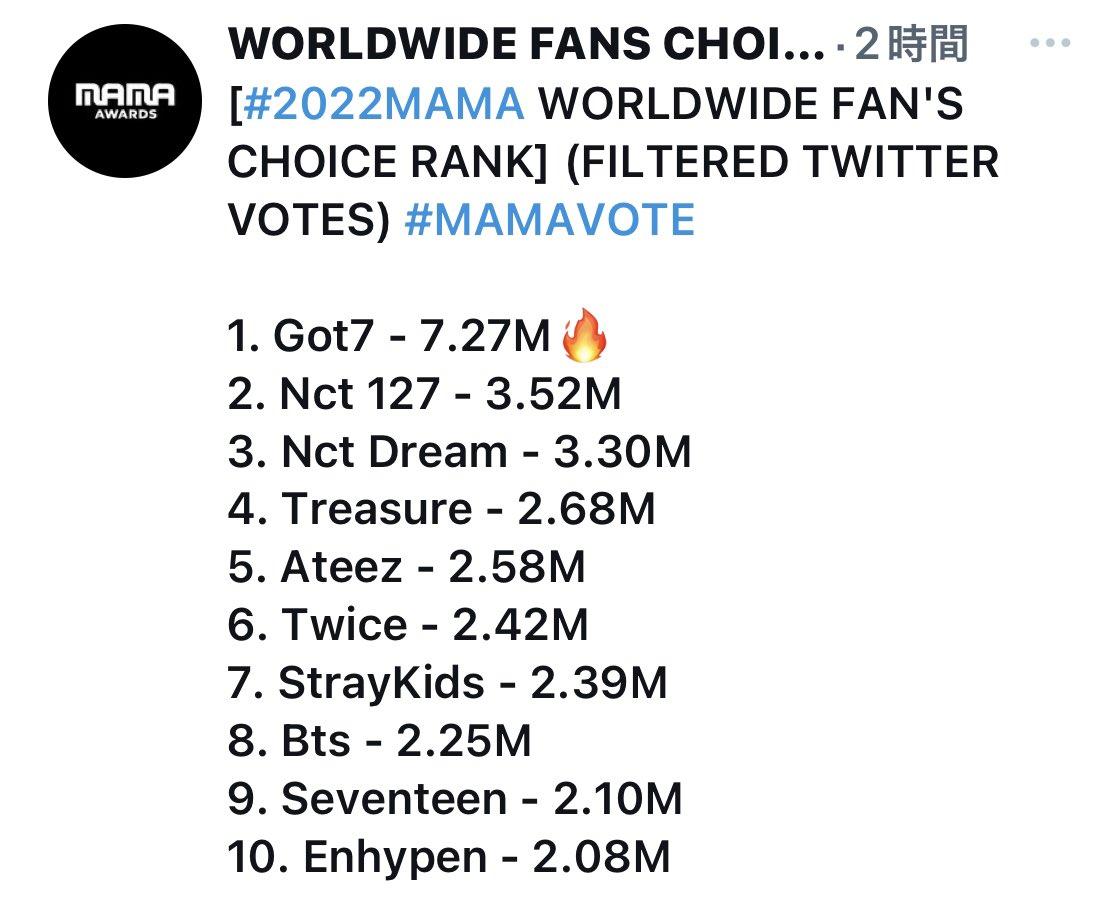Click the StrayKids - 2.39M line
The width and height of the screenshot is (1100, 898).
[448, 683]
